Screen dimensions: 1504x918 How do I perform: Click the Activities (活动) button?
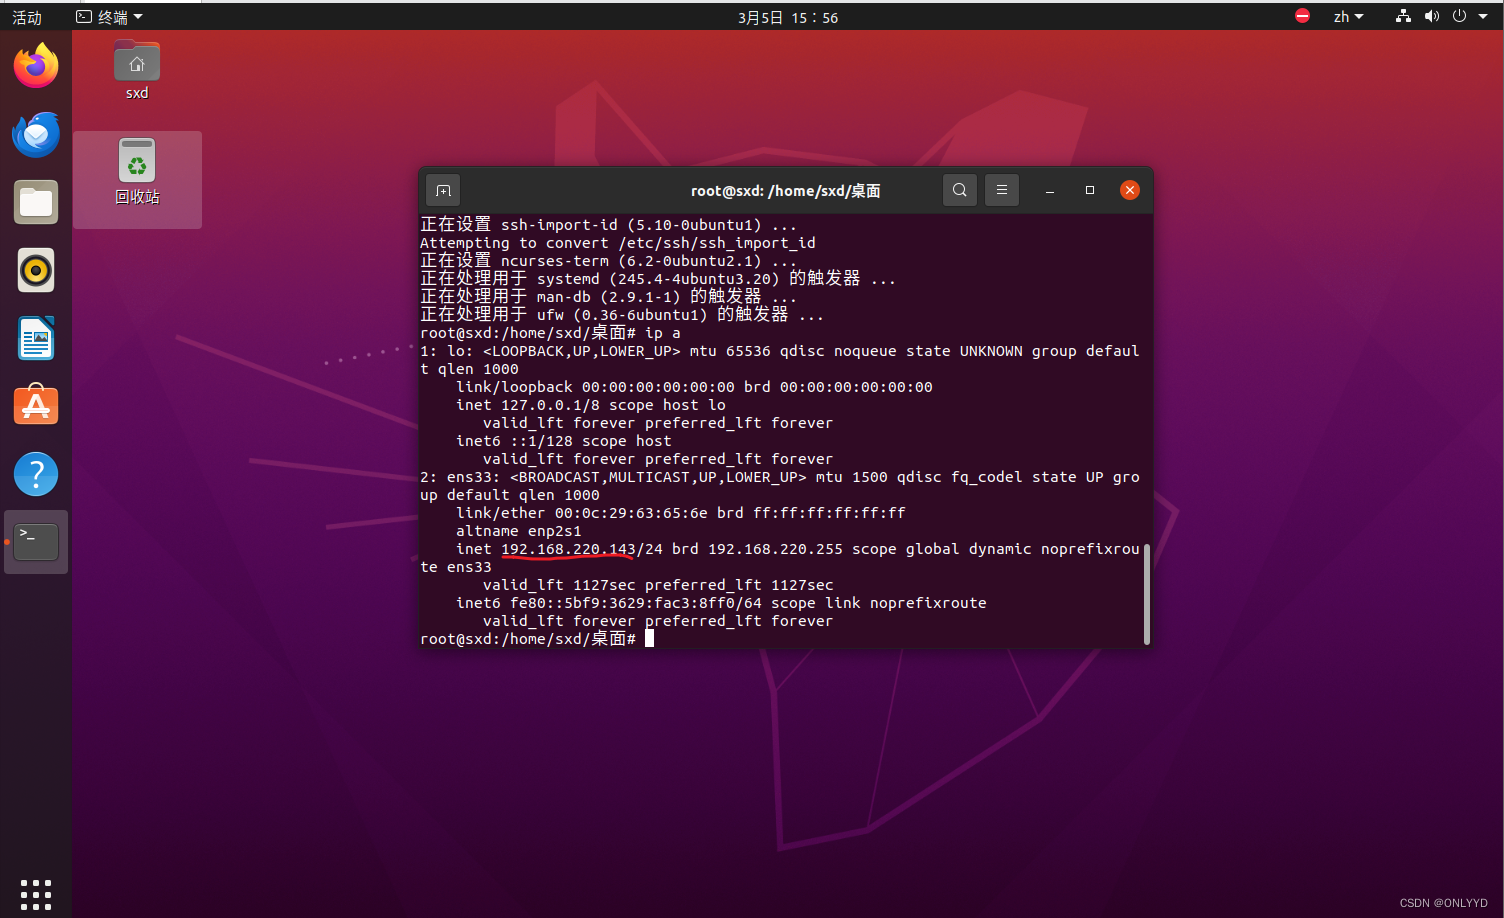[27, 17]
